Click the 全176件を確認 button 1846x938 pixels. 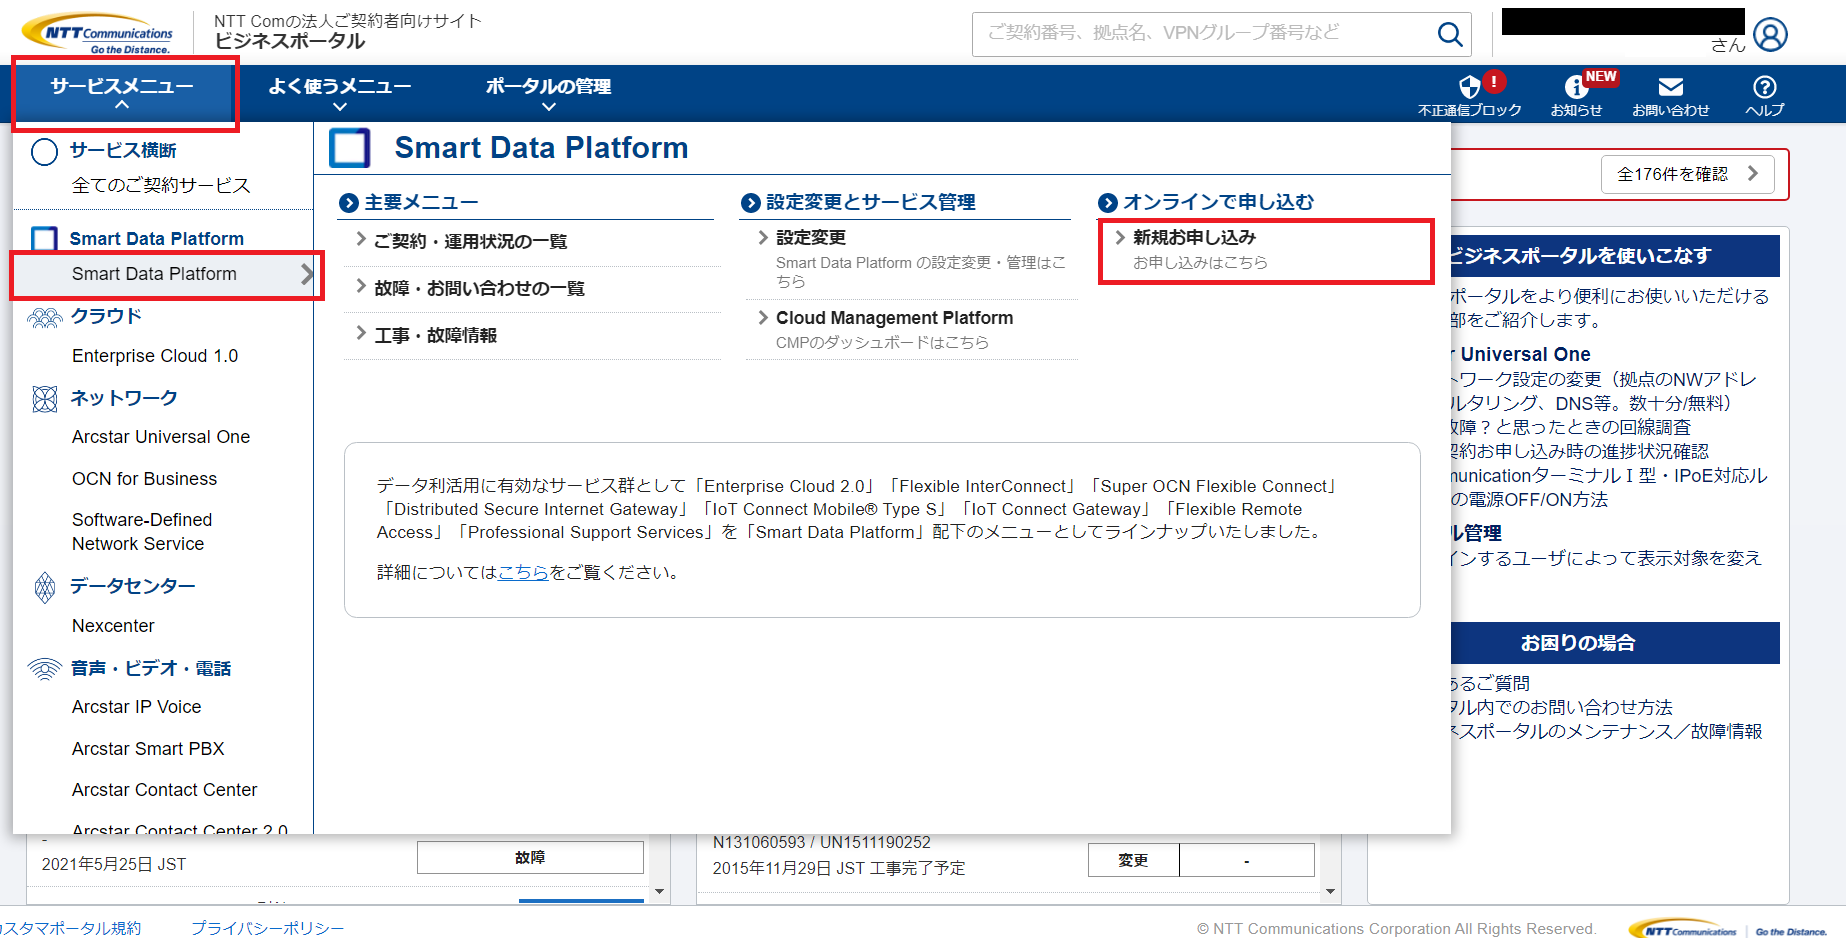(1686, 174)
